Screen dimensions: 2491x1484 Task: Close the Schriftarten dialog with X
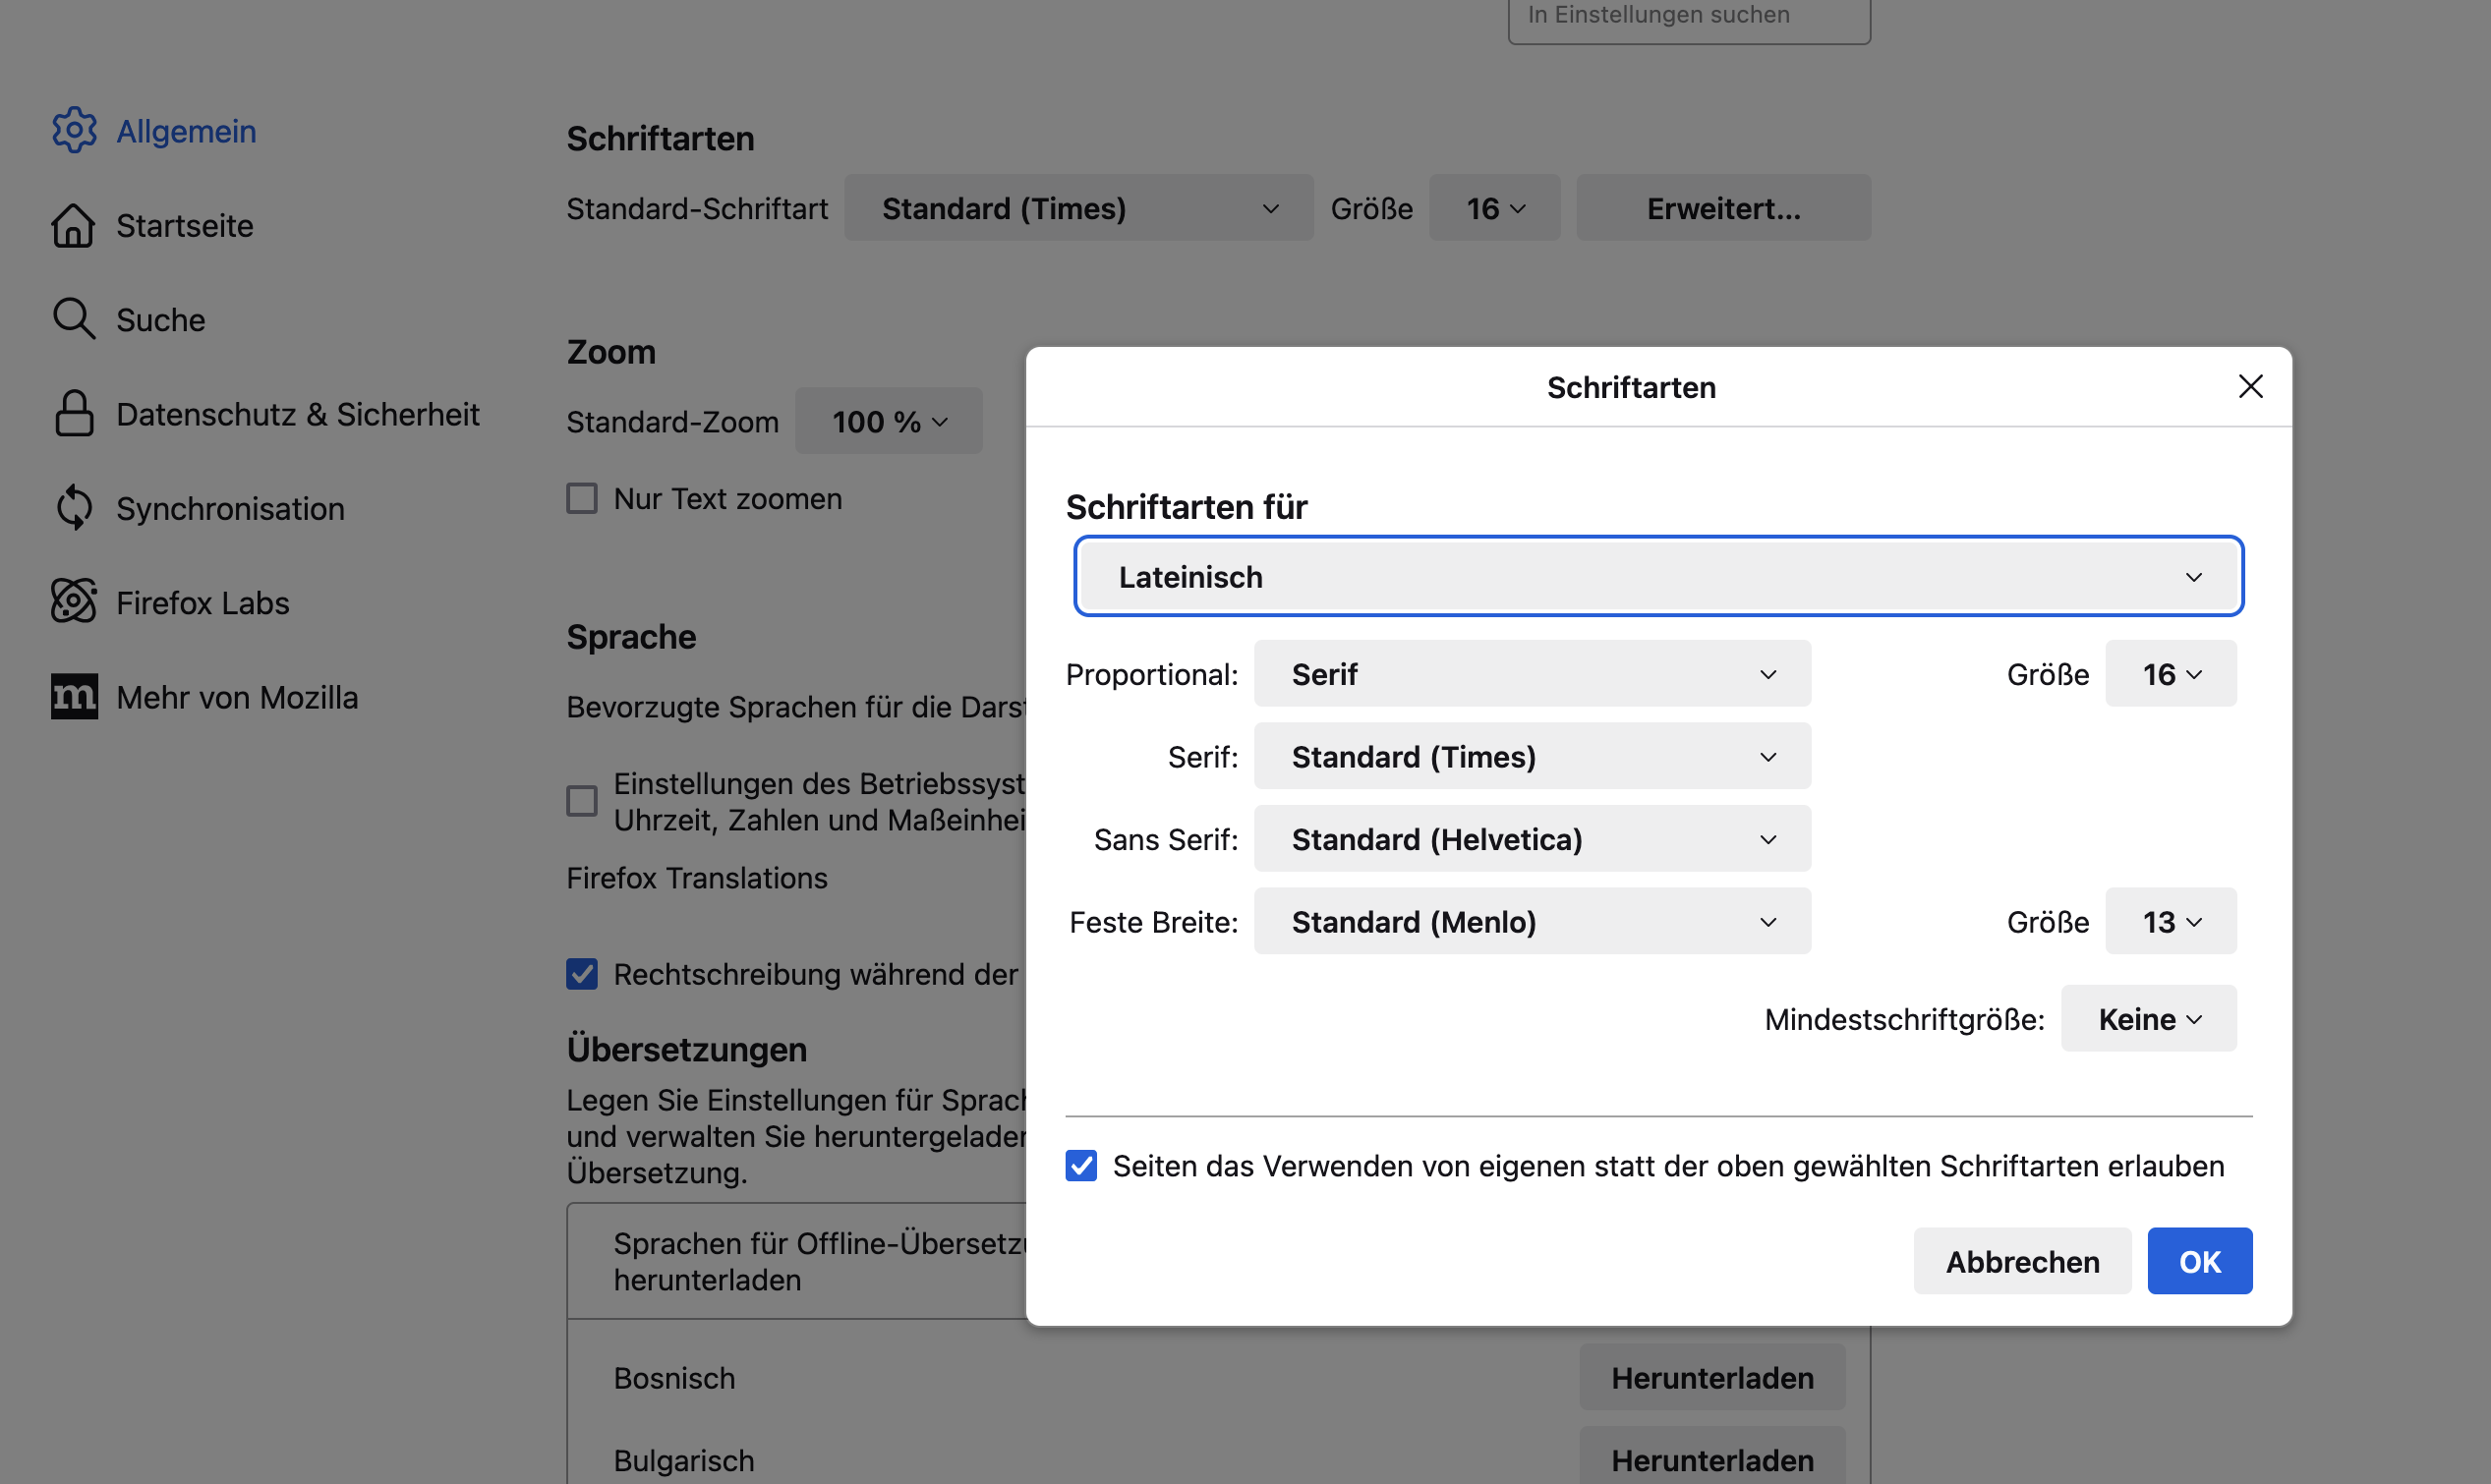pyautogui.click(x=2250, y=386)
